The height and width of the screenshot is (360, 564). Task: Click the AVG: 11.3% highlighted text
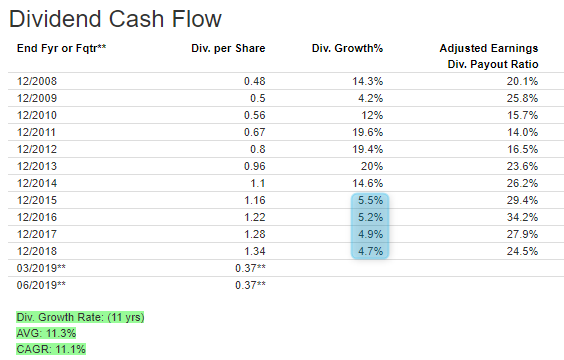click(x=46, y=333)
